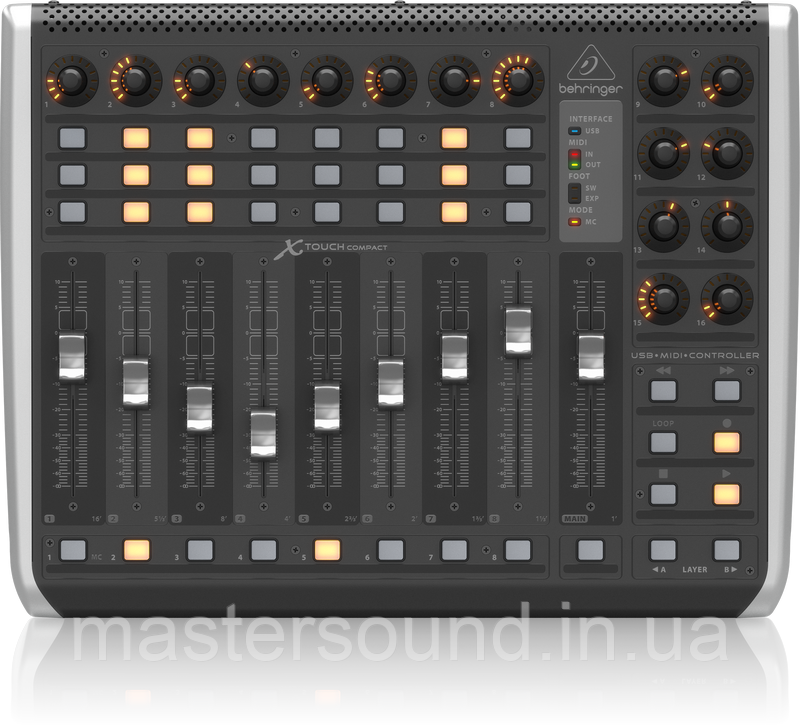Click rotary encoder knob 4
The height and width of the screenshot is (726, 800).
(263, 80)
